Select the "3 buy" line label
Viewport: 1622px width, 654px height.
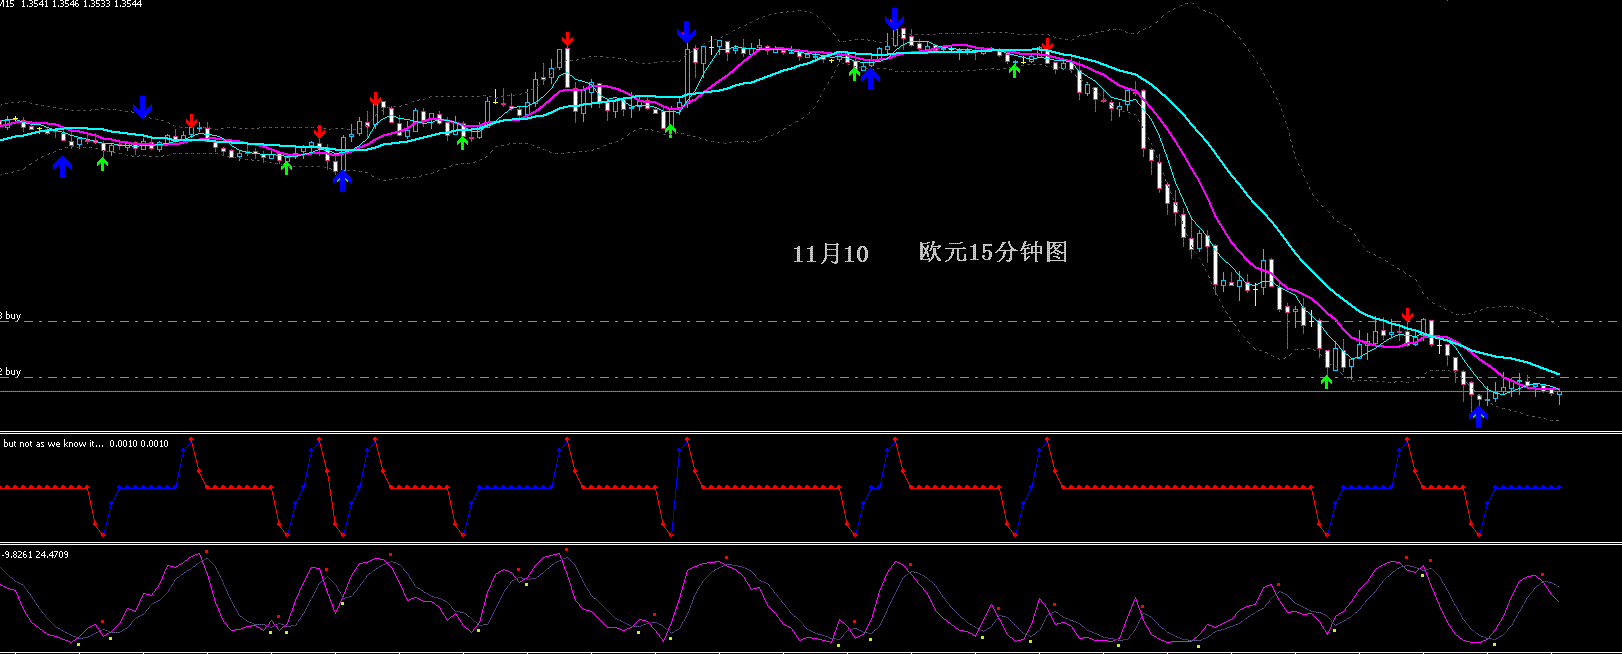[x=10, y=316]
